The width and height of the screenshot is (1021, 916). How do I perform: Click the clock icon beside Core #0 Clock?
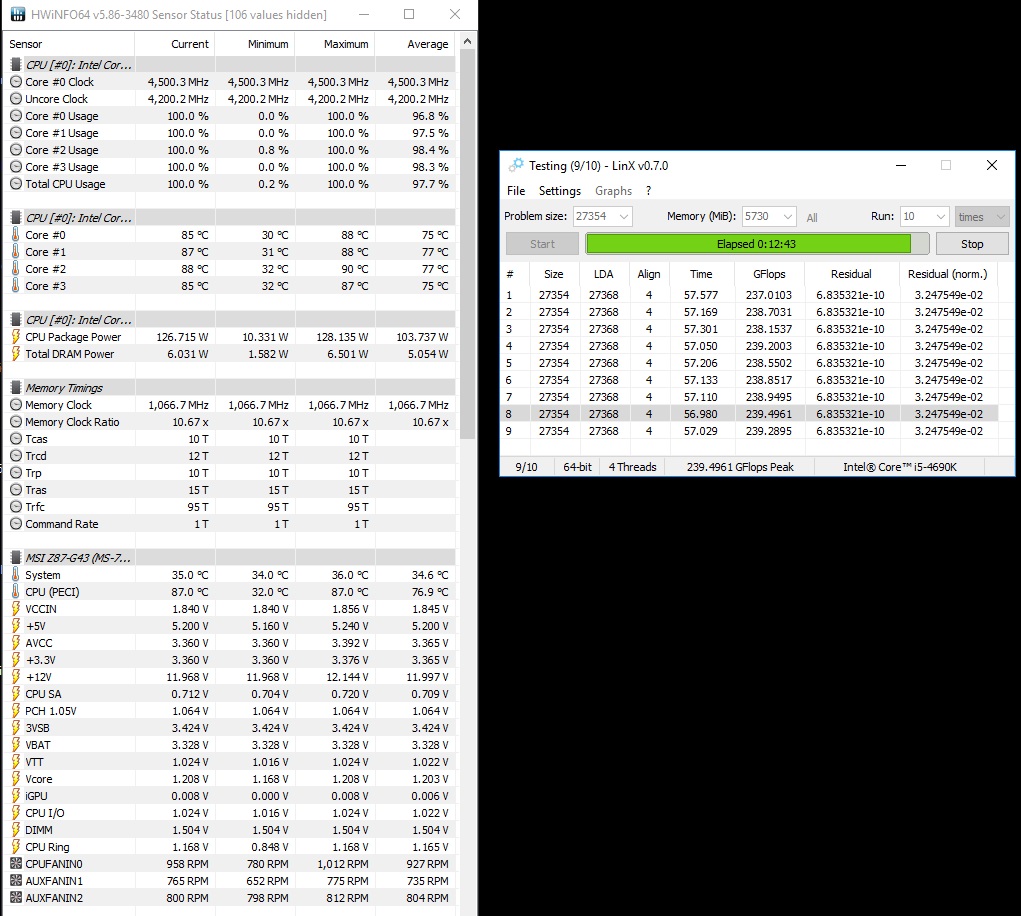(16, 82)
